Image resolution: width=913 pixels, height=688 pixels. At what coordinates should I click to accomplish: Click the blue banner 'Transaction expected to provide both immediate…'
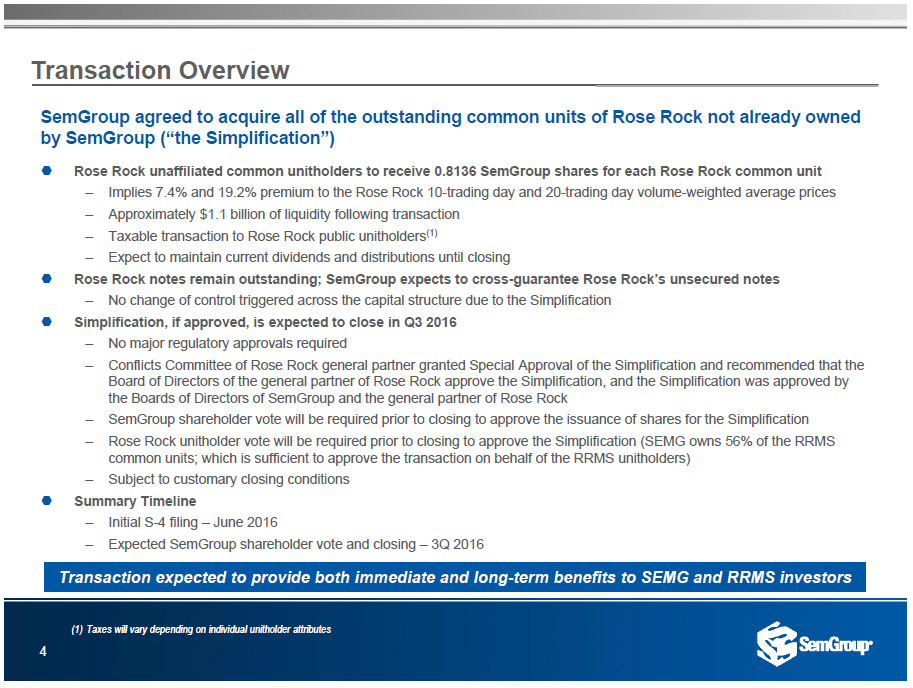click(455, 577)
